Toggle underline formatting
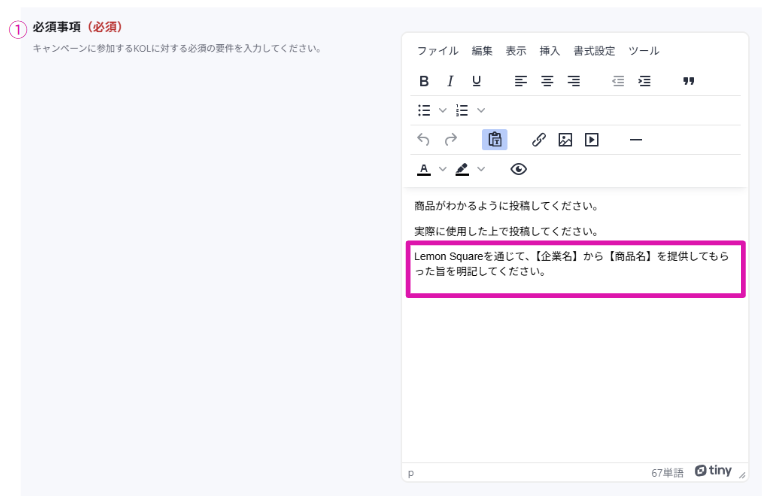 coord(476,81)
